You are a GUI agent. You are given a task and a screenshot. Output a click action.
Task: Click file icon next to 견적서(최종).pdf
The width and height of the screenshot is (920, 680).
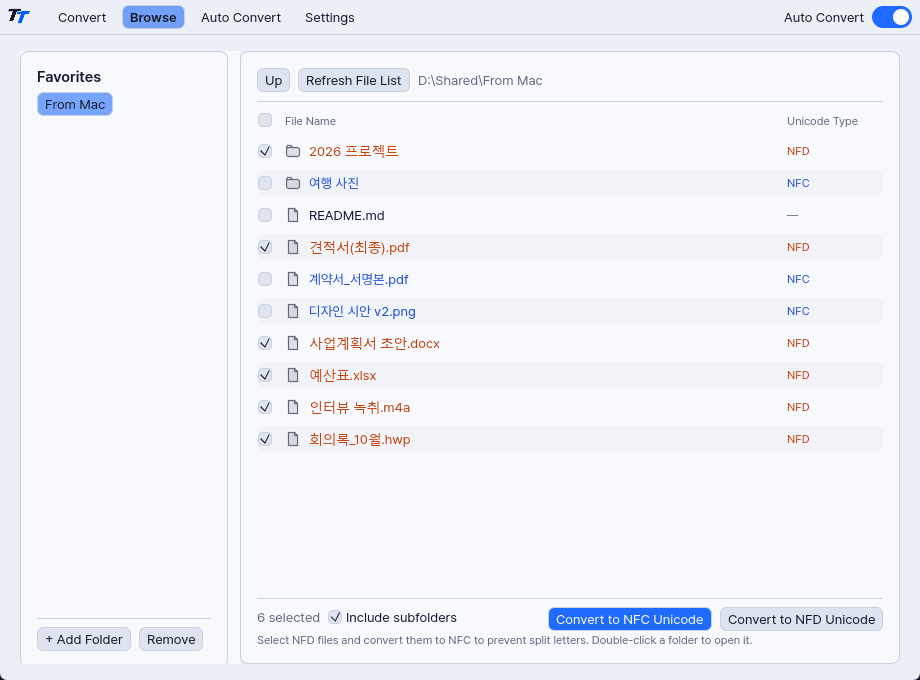pyautogui.click(x=293, y=247)
